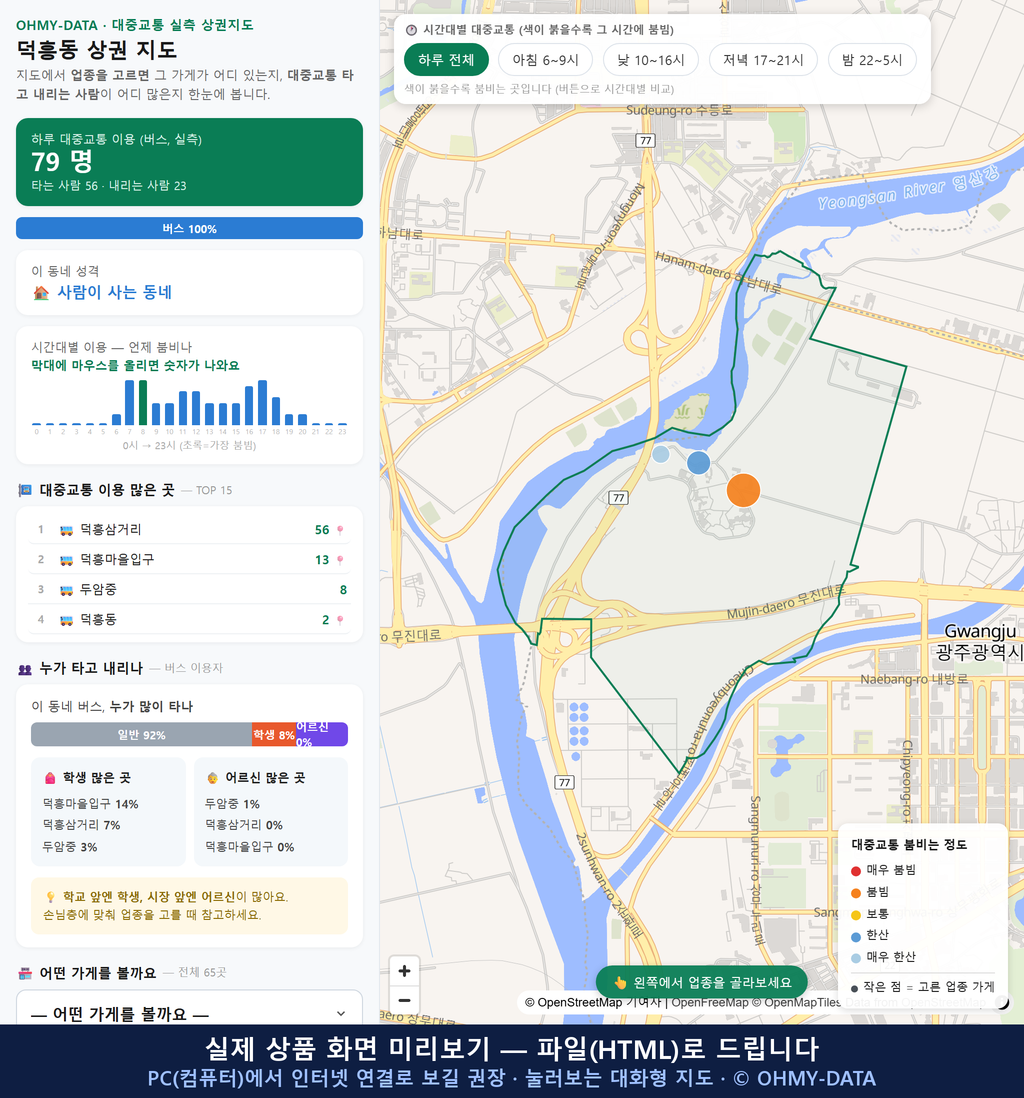Click the 사람이 사는 동네 neighborhood label

(114, 293)
